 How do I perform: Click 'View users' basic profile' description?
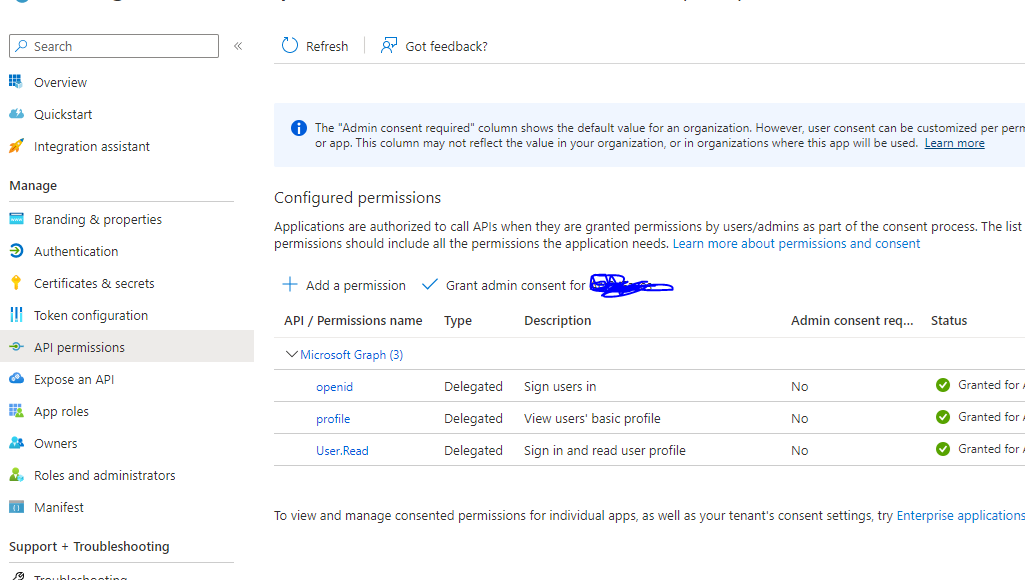pos(592,418)
